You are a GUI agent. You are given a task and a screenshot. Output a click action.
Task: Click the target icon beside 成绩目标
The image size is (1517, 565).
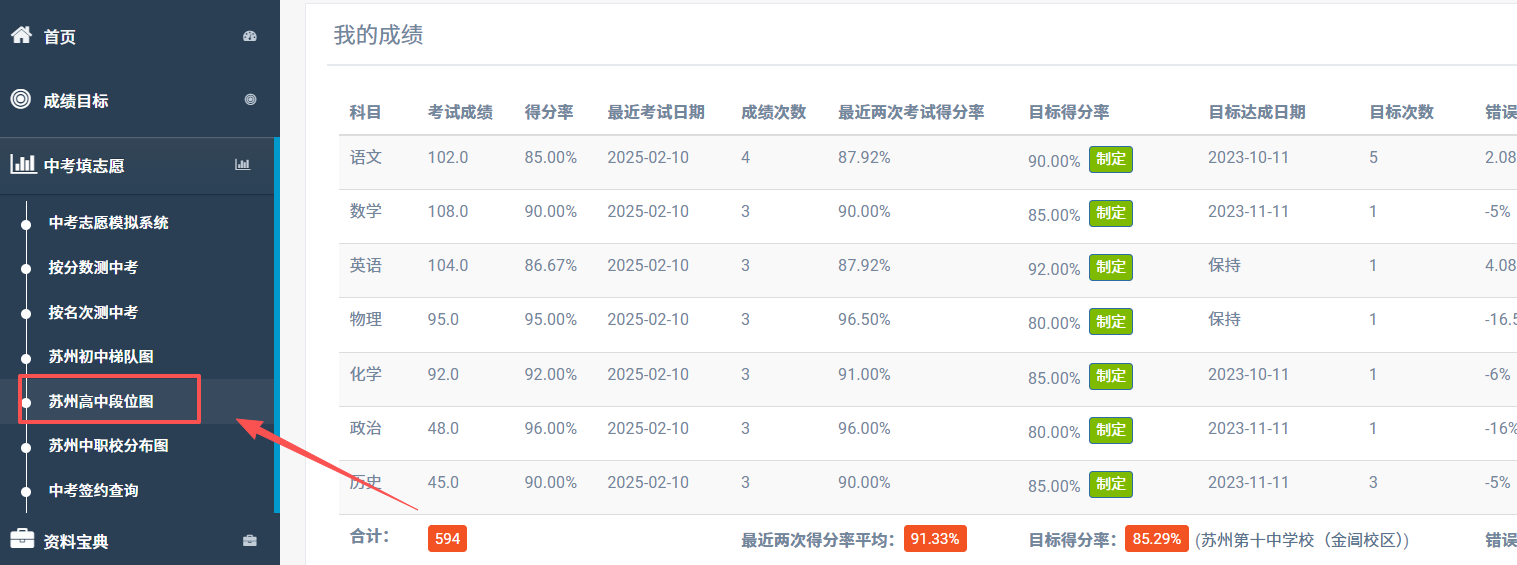click(x=21, y=99)
